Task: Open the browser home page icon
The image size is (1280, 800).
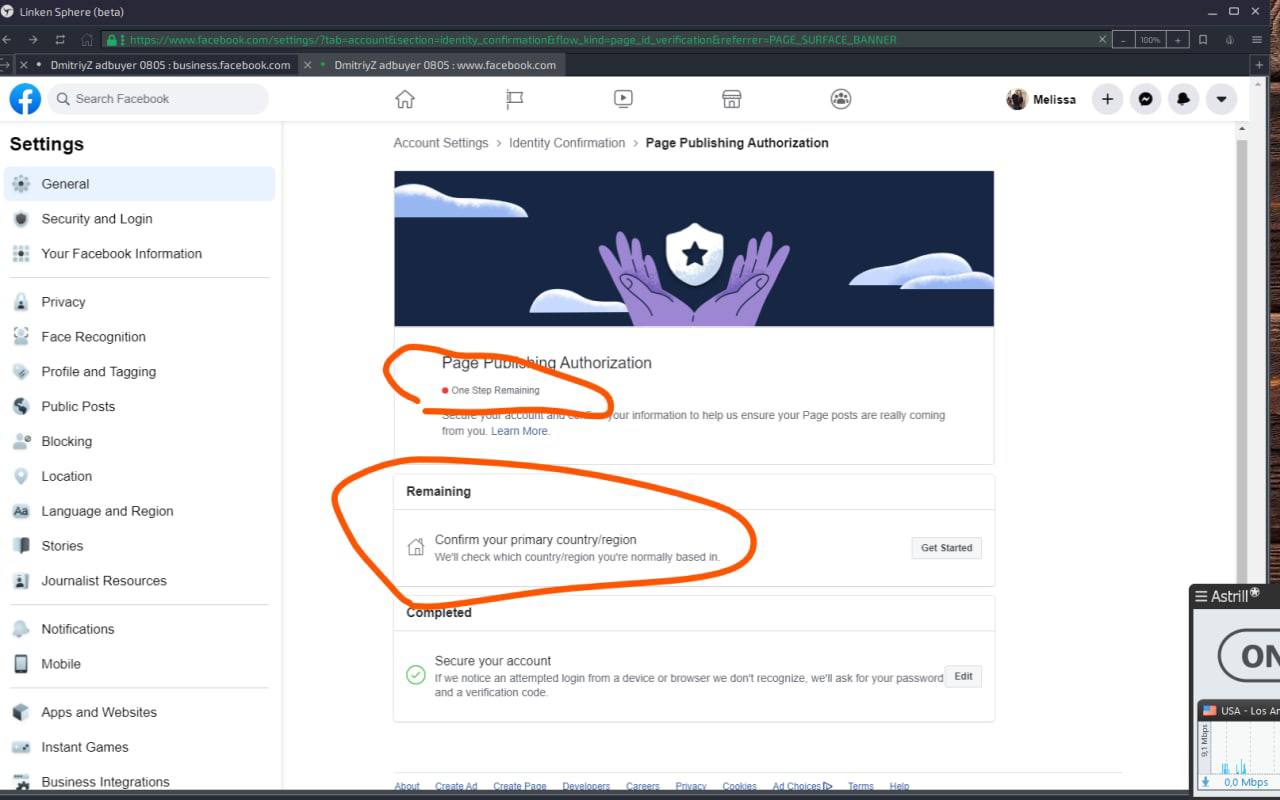Action: tap(87, 40)
